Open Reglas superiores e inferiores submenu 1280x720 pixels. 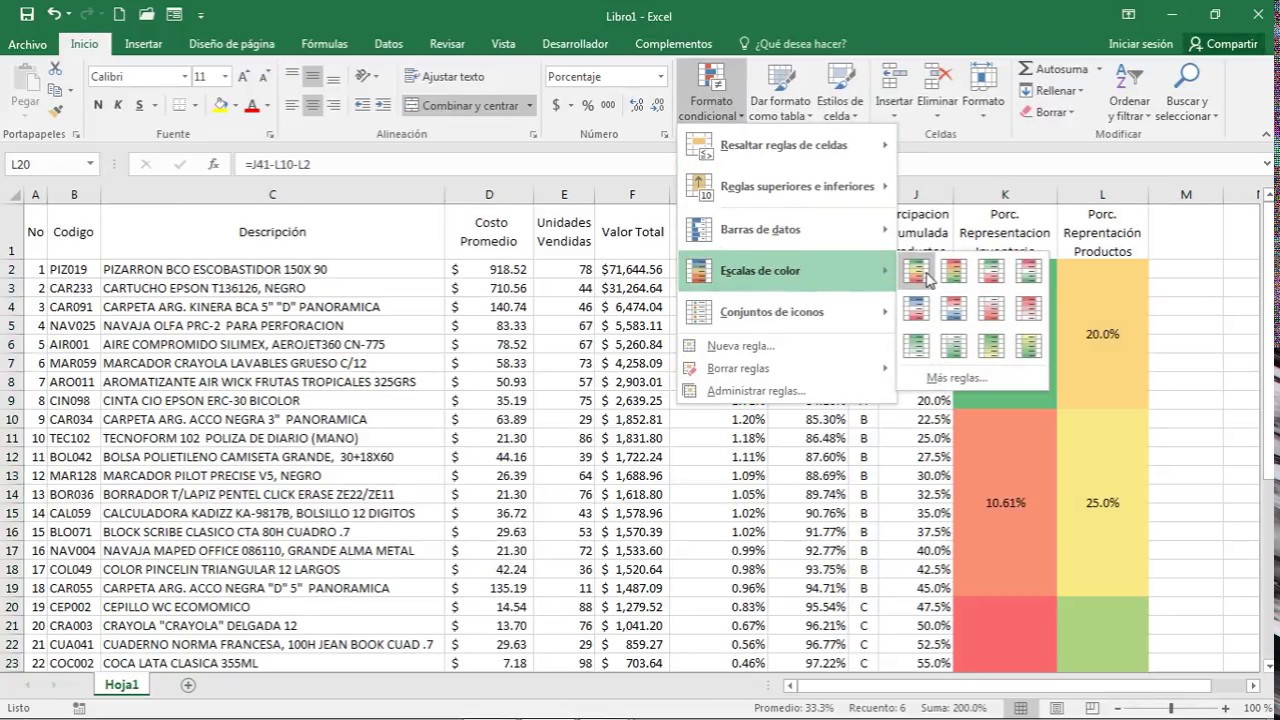[787, 187]
